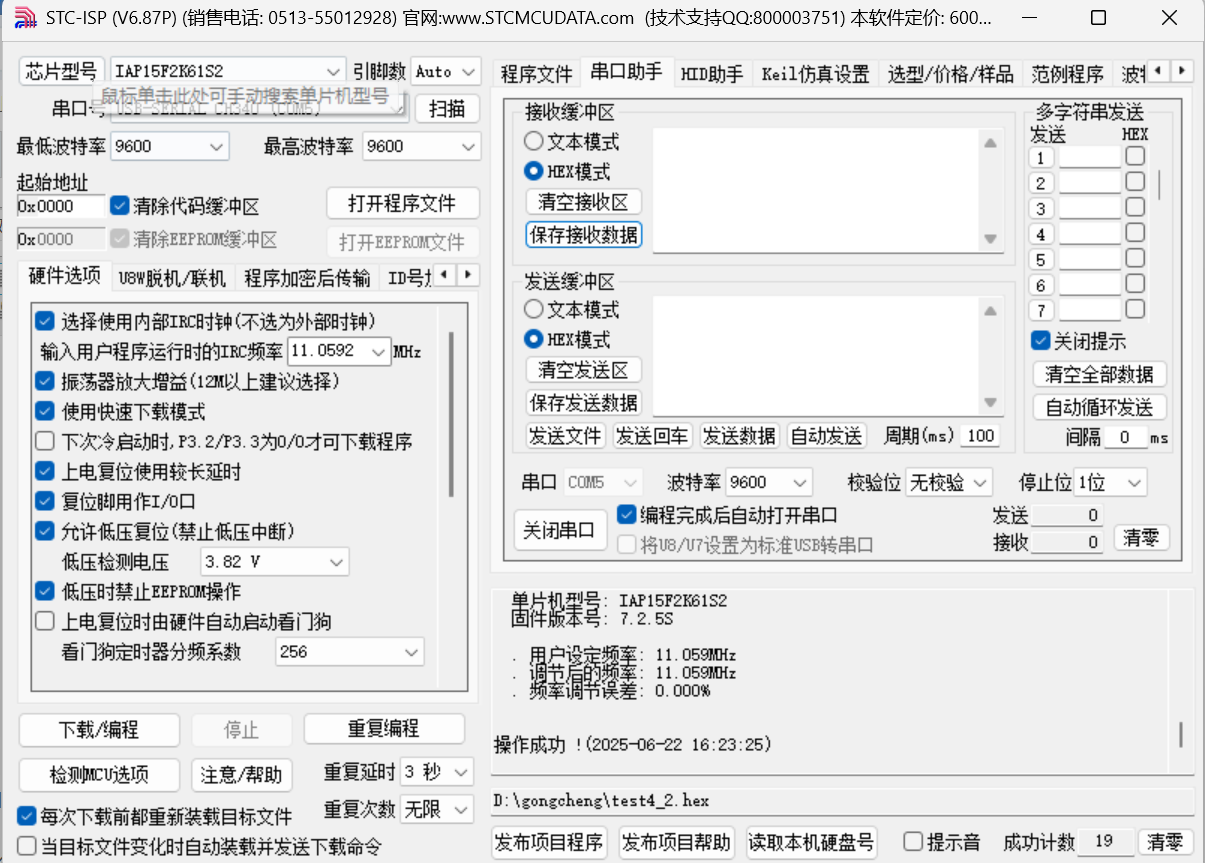The image size is (1205, 863).
Task: Expand 看门狗定时器分频系数 dropdown
Action: point(350,651)
